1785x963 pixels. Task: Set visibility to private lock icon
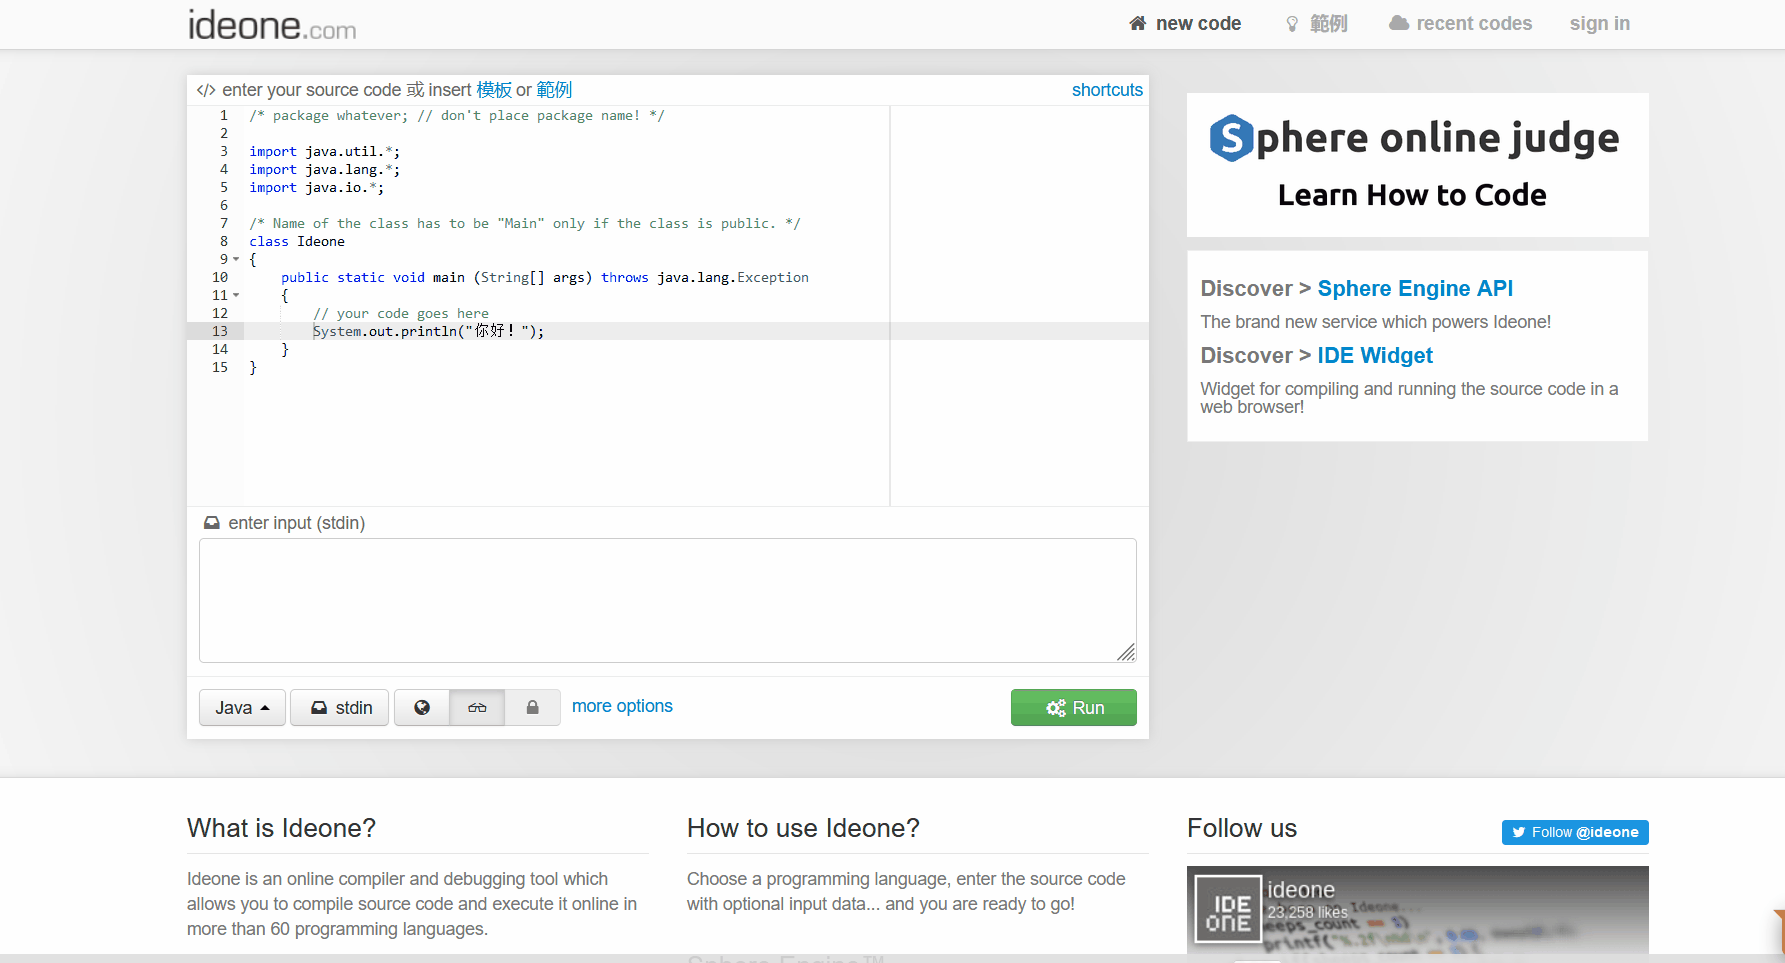[532, 707]
